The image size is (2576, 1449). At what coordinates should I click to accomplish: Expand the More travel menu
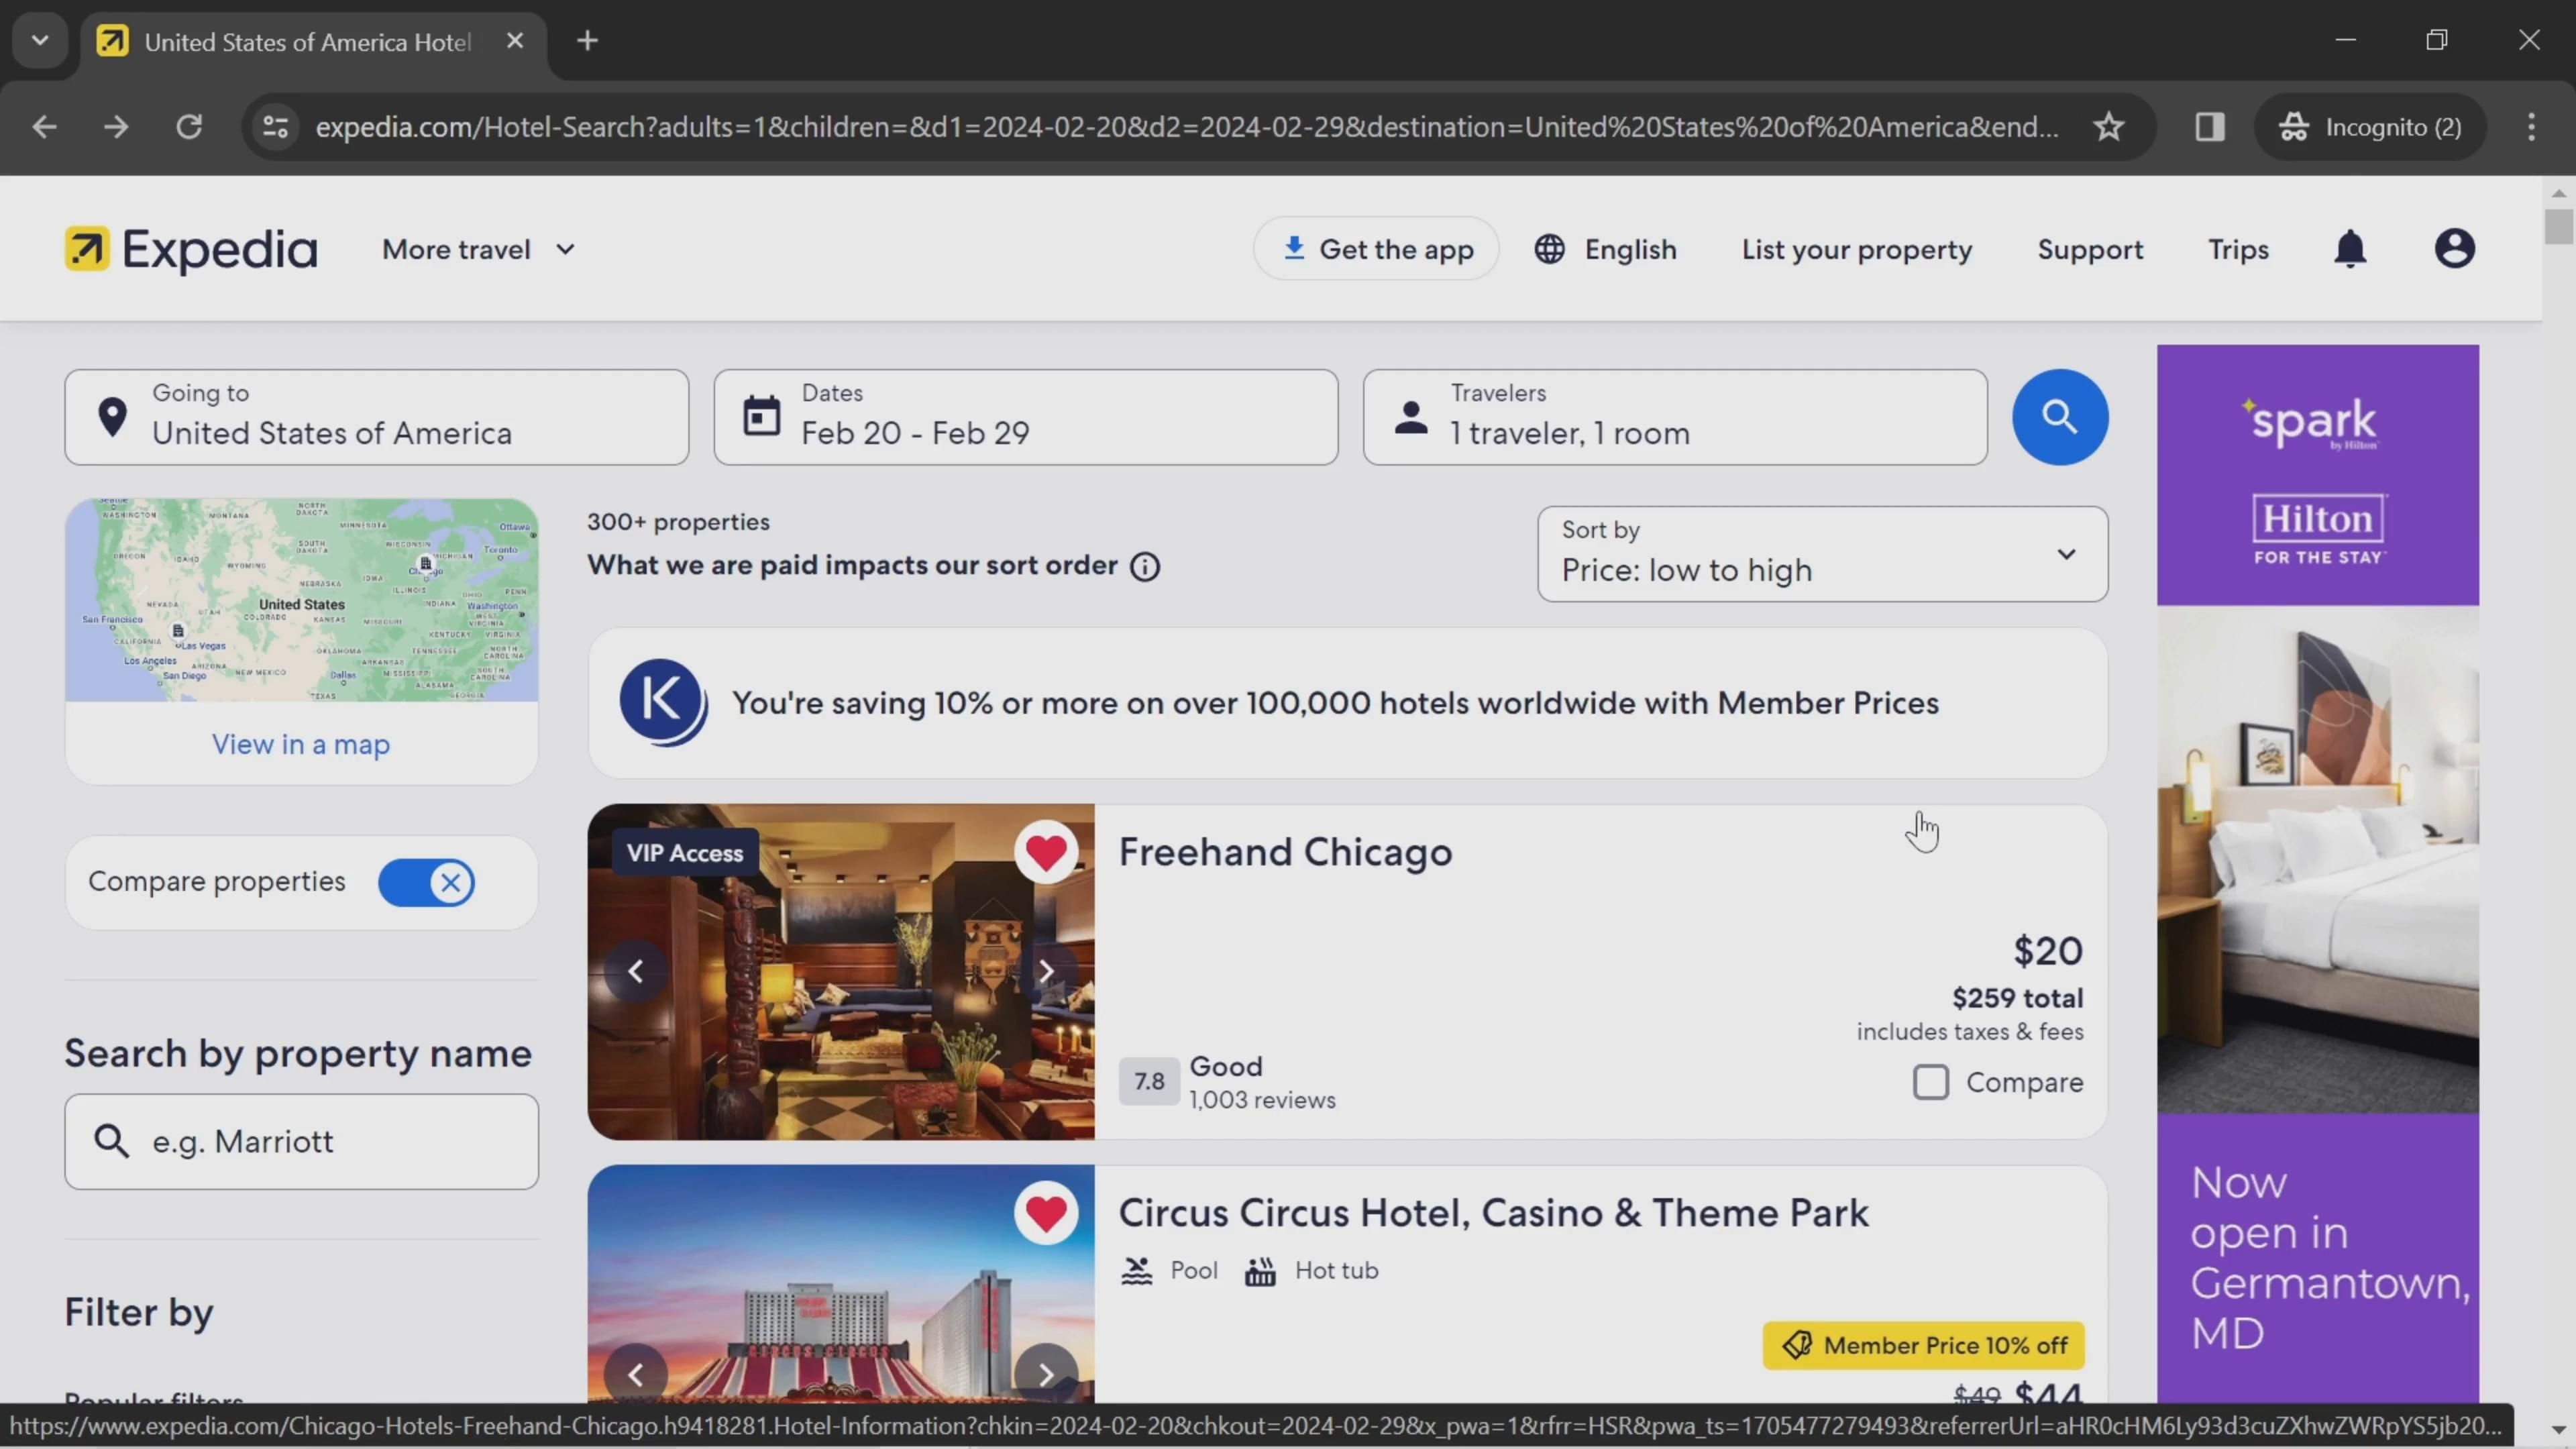click(x=478, y=249)
